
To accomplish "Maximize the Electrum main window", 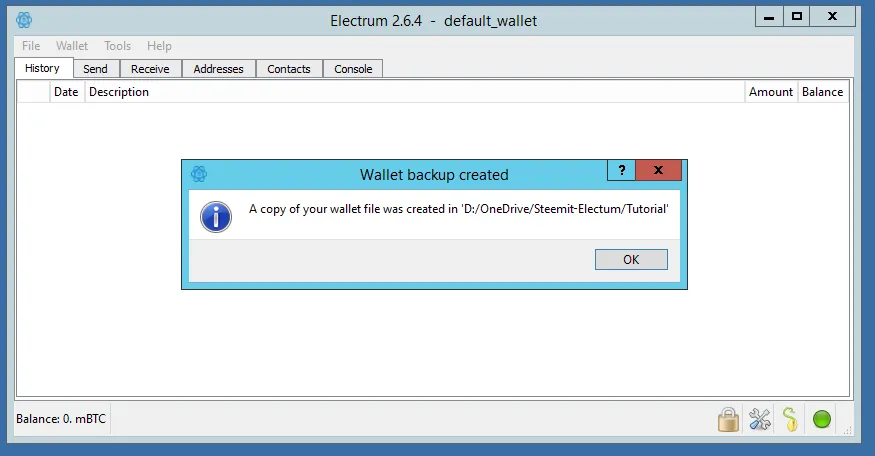I will click(797, 17).
